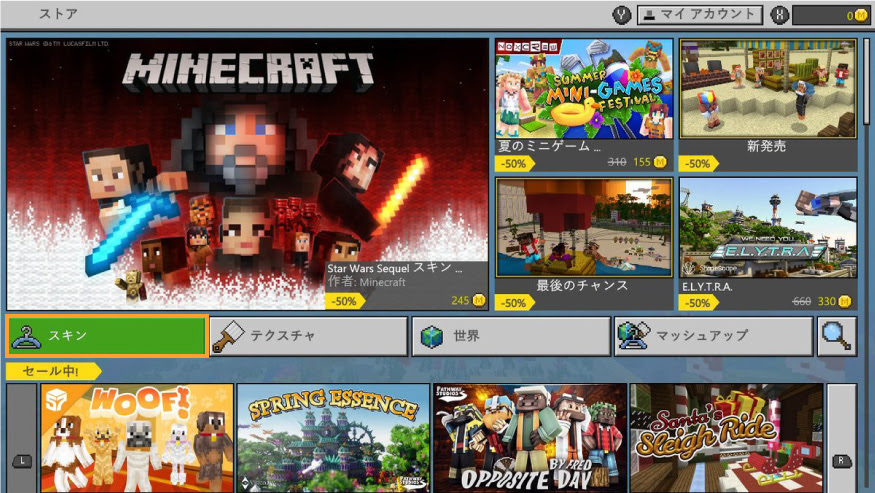The width and height of the screenshot is (875, 493).
Task: Click the -50% tag on 最後のチャンス tile
Action: pos(515,303)
